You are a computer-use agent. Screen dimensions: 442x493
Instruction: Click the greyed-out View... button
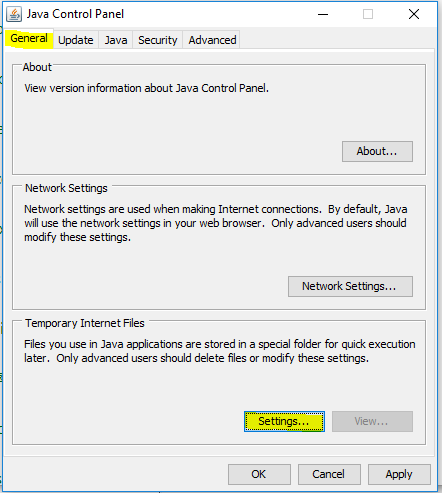pyautogui.click(x=372, y=421)
